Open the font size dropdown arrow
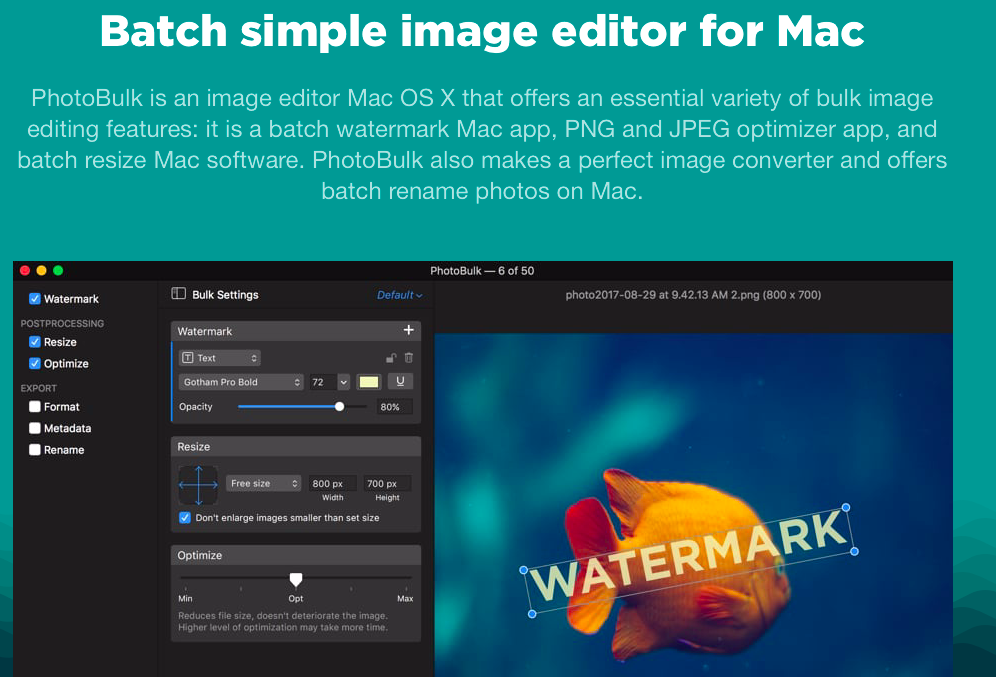 pyautogui.click(x=344, y=382)
